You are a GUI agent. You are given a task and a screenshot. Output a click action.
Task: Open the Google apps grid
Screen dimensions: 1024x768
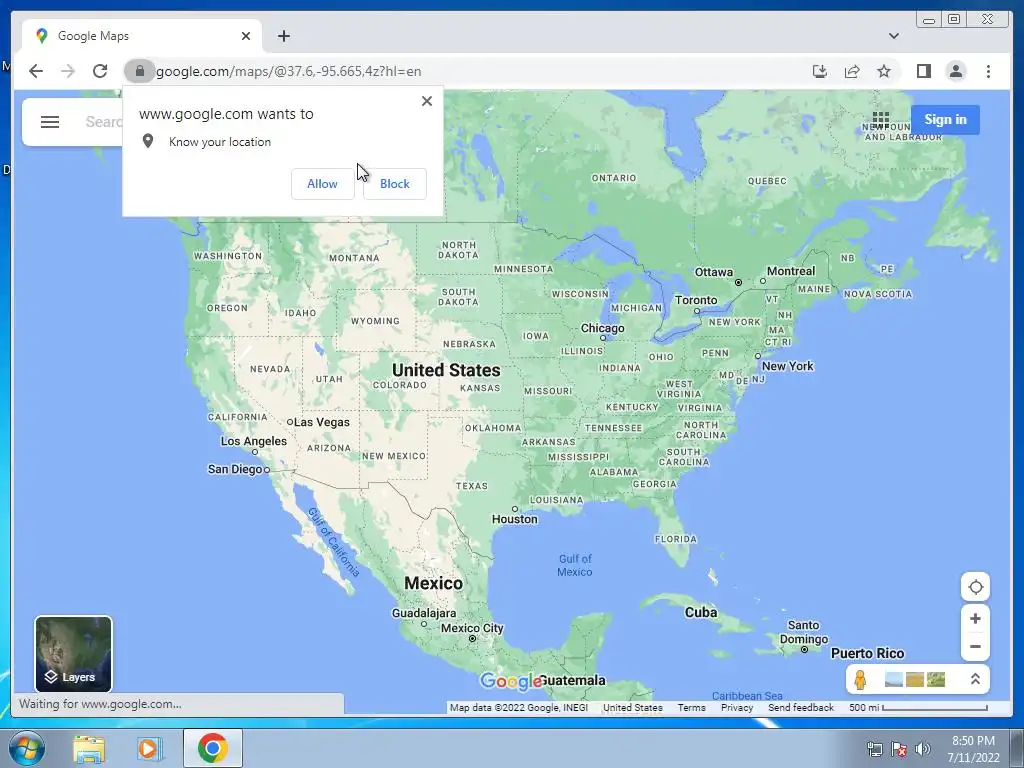pyautogui.click(x=880, y=120)
